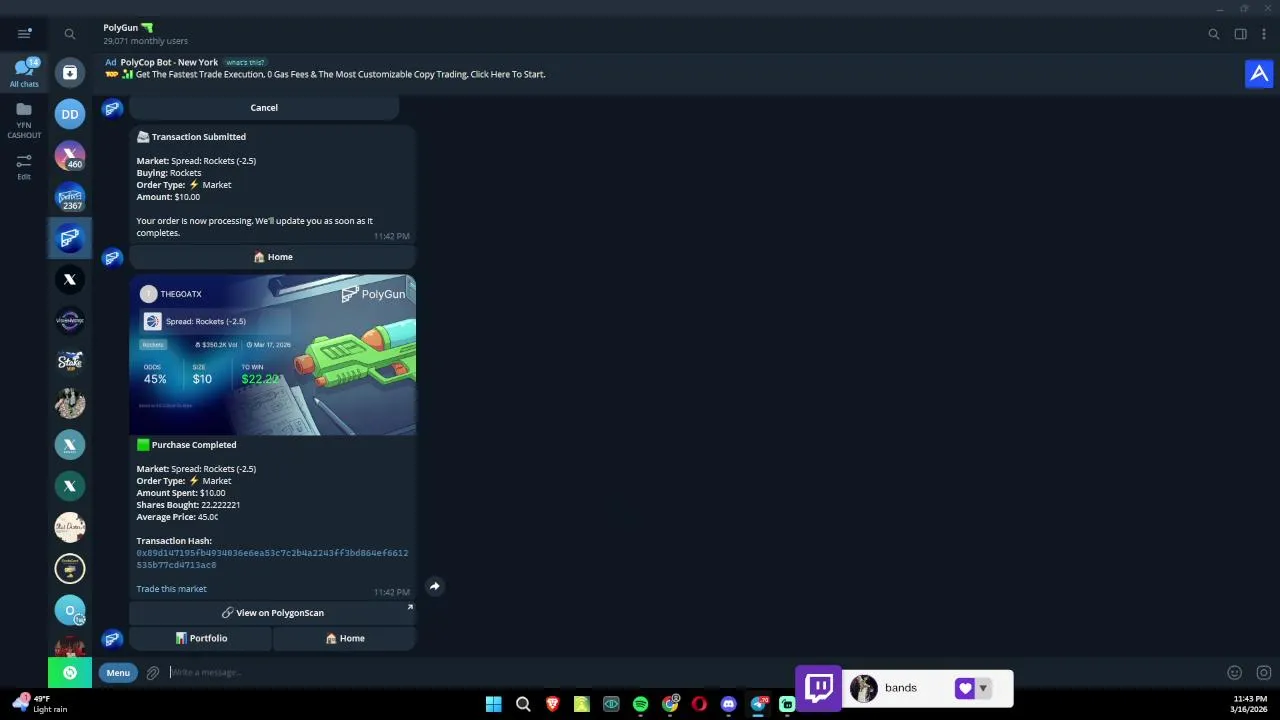Click the purple heart follow button

click(964, 688)
